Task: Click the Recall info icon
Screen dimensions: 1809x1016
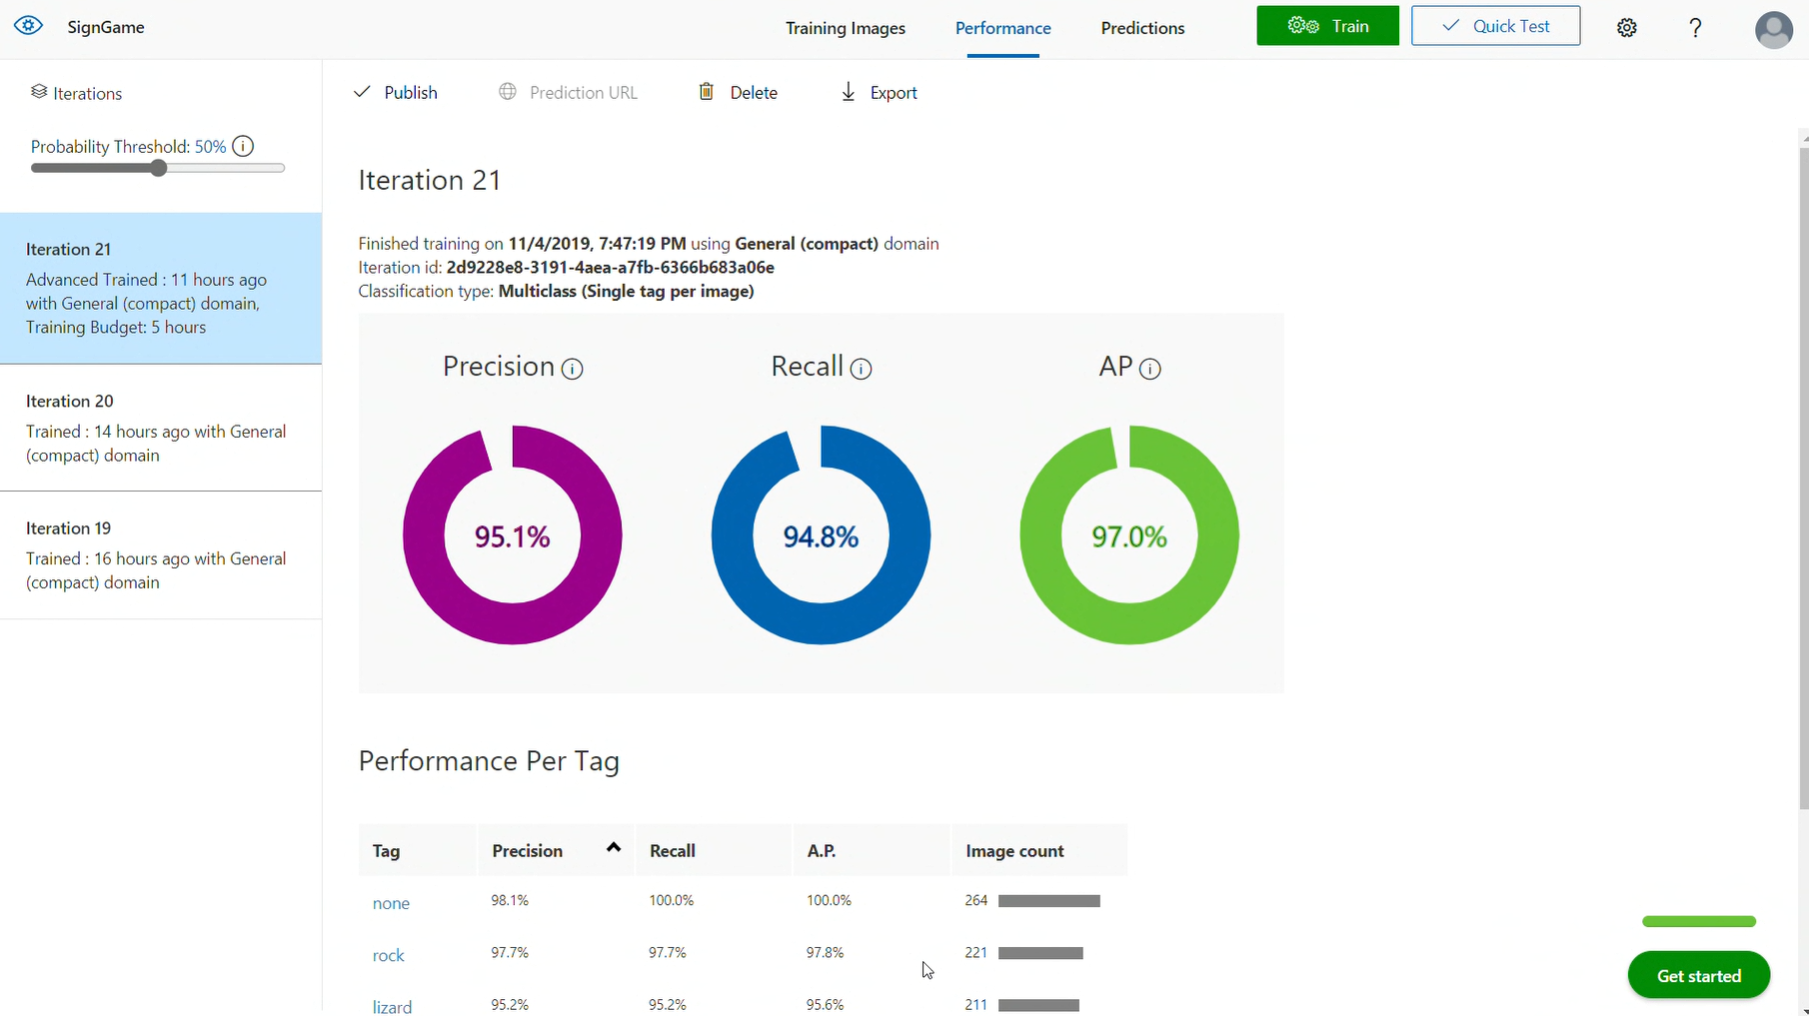Action: pyautogui.click(x=860, y=369)
